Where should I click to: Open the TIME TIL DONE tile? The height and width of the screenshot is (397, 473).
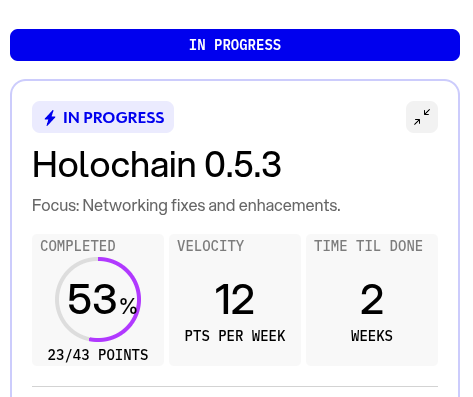click(372, 300)
